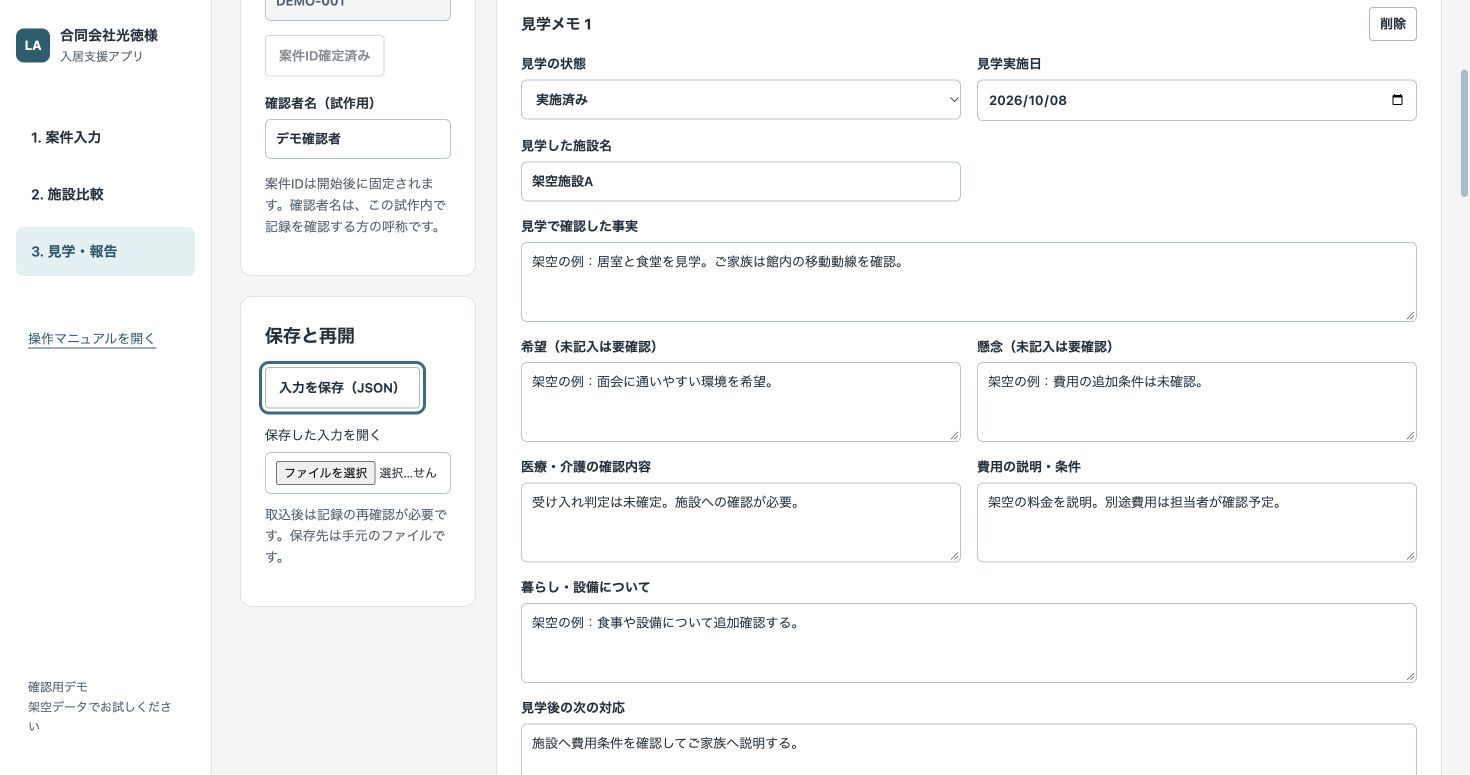The width and height of the screenshot is (1470, 775).
Task: Edit the 医療・介護の確認内容 text area
Action: [x=741, y=522]
